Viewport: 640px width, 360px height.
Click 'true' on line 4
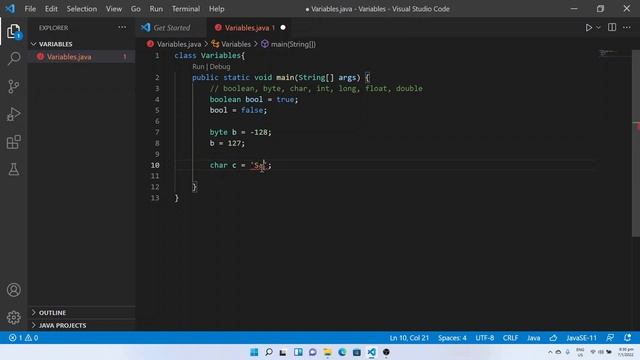[x=285, y=99]
